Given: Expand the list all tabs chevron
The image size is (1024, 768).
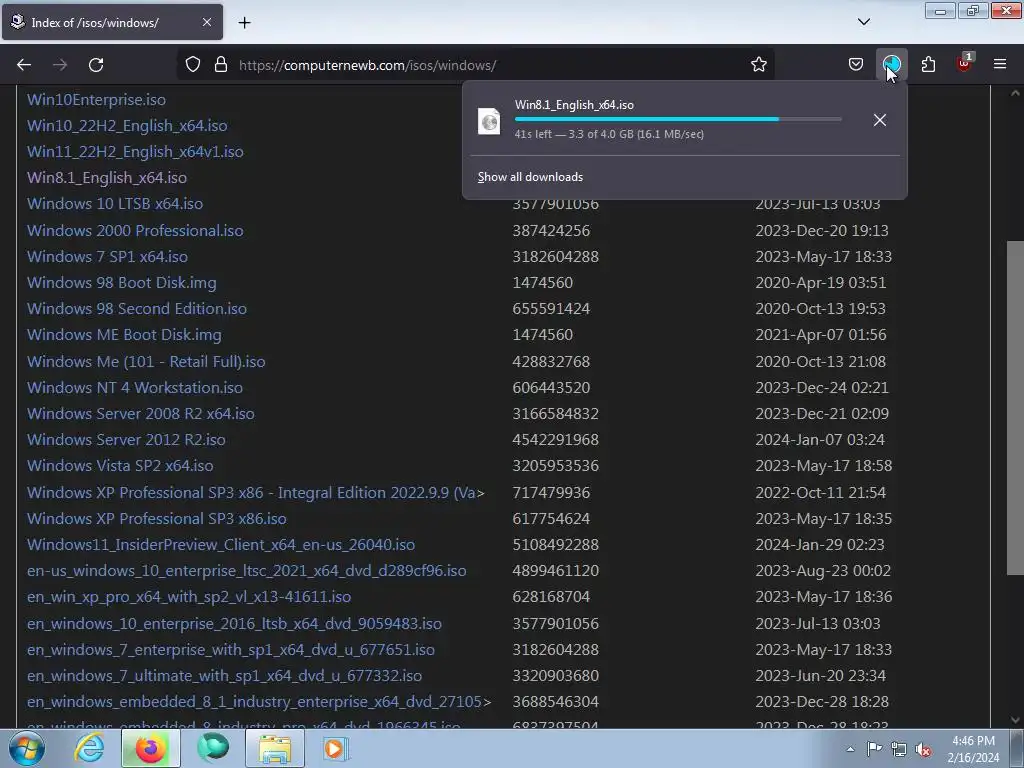Looking at the screenshot, I should pos(863,22).
